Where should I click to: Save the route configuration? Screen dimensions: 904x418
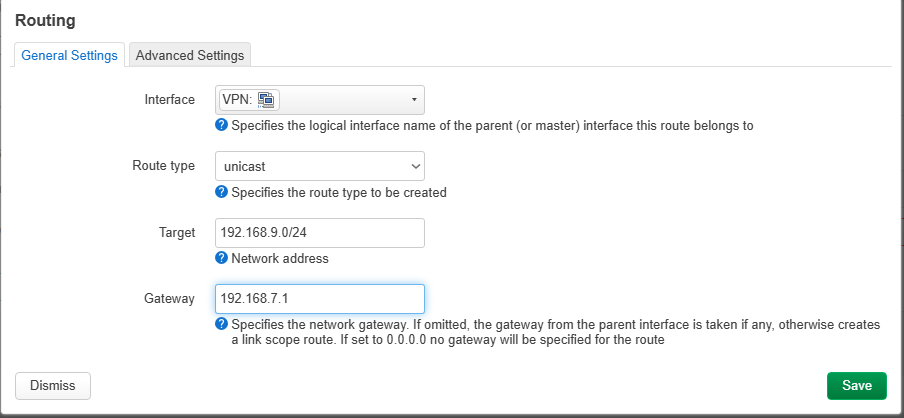click(x=856, y=385)
